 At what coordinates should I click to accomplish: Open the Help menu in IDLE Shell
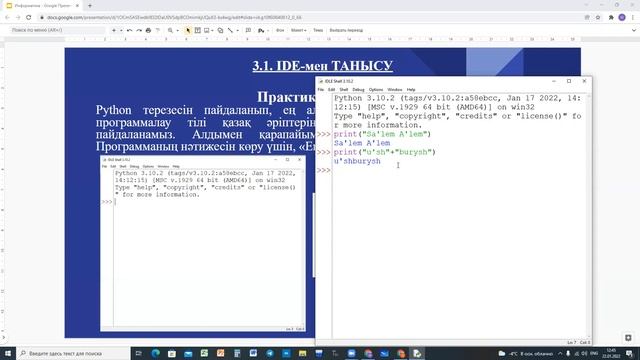[x=411, y=89]
